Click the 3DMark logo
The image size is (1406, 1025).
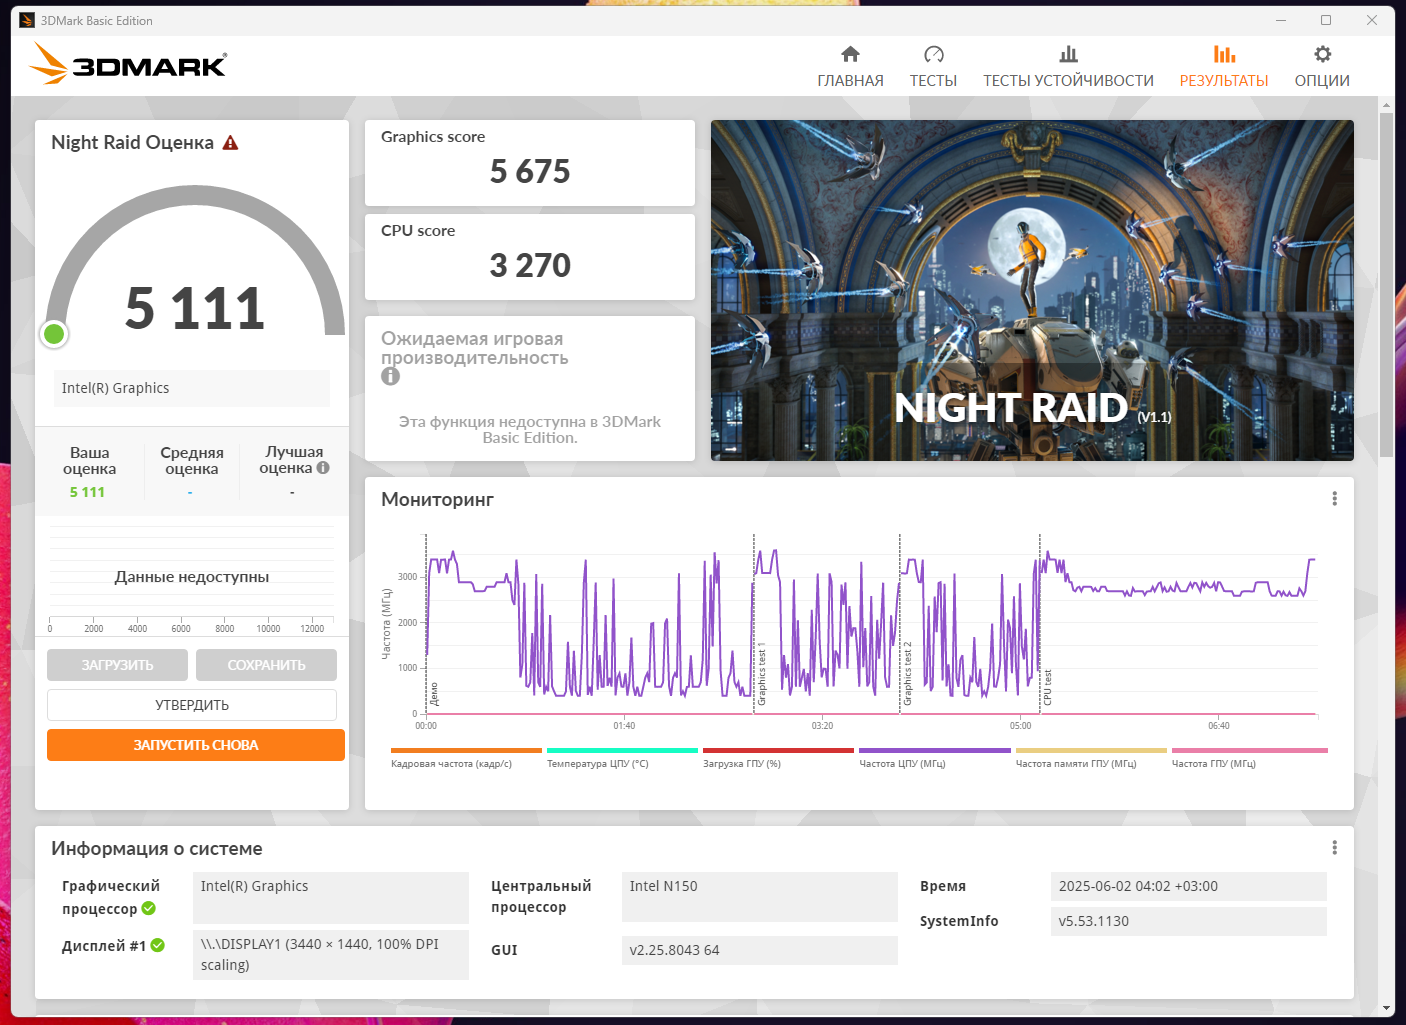tap(128, 64)
